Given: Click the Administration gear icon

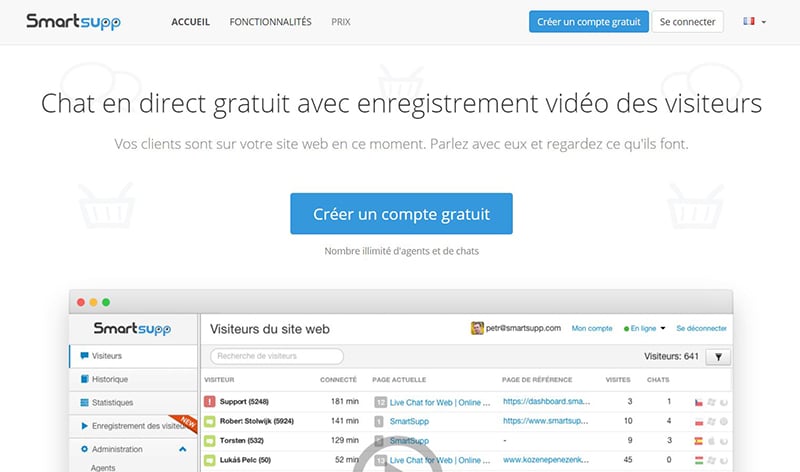Looking at the screenshot, I should pos(84,449).
